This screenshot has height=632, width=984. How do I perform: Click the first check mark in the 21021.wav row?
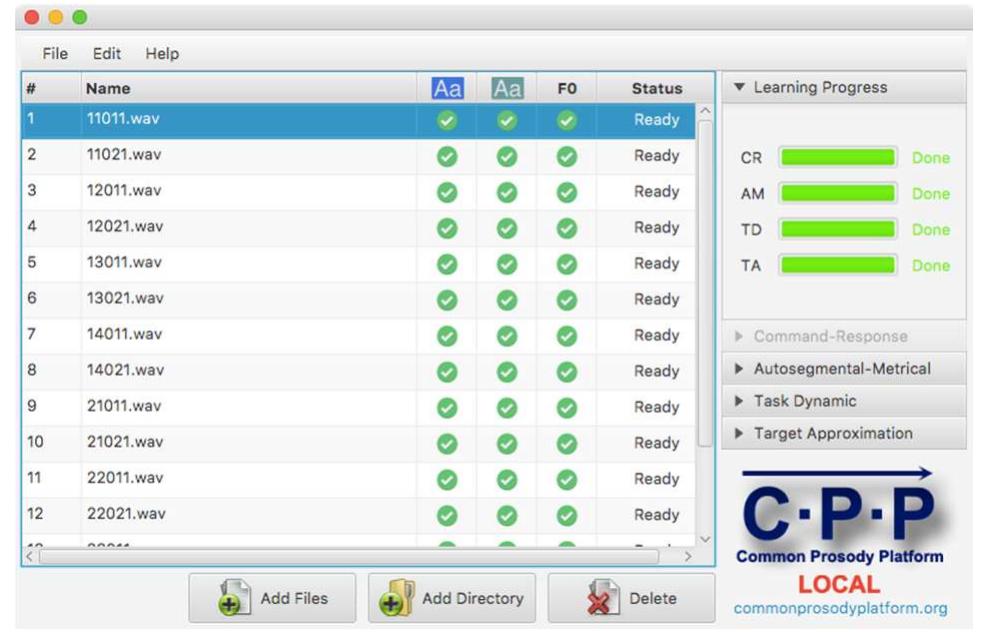[447, 444]
